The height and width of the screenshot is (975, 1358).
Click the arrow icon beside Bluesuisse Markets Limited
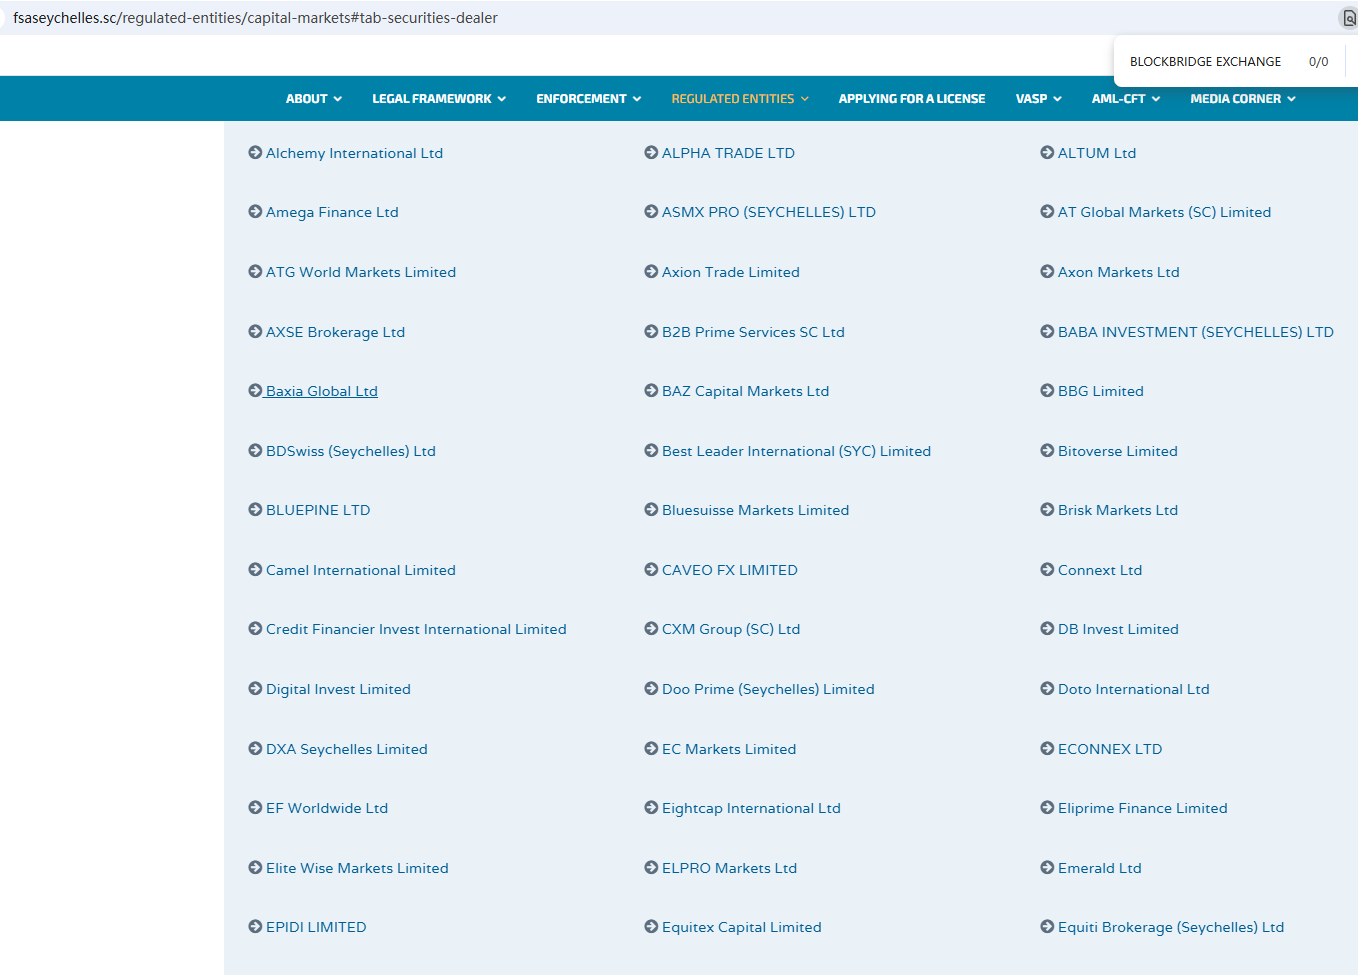point(651,510)
